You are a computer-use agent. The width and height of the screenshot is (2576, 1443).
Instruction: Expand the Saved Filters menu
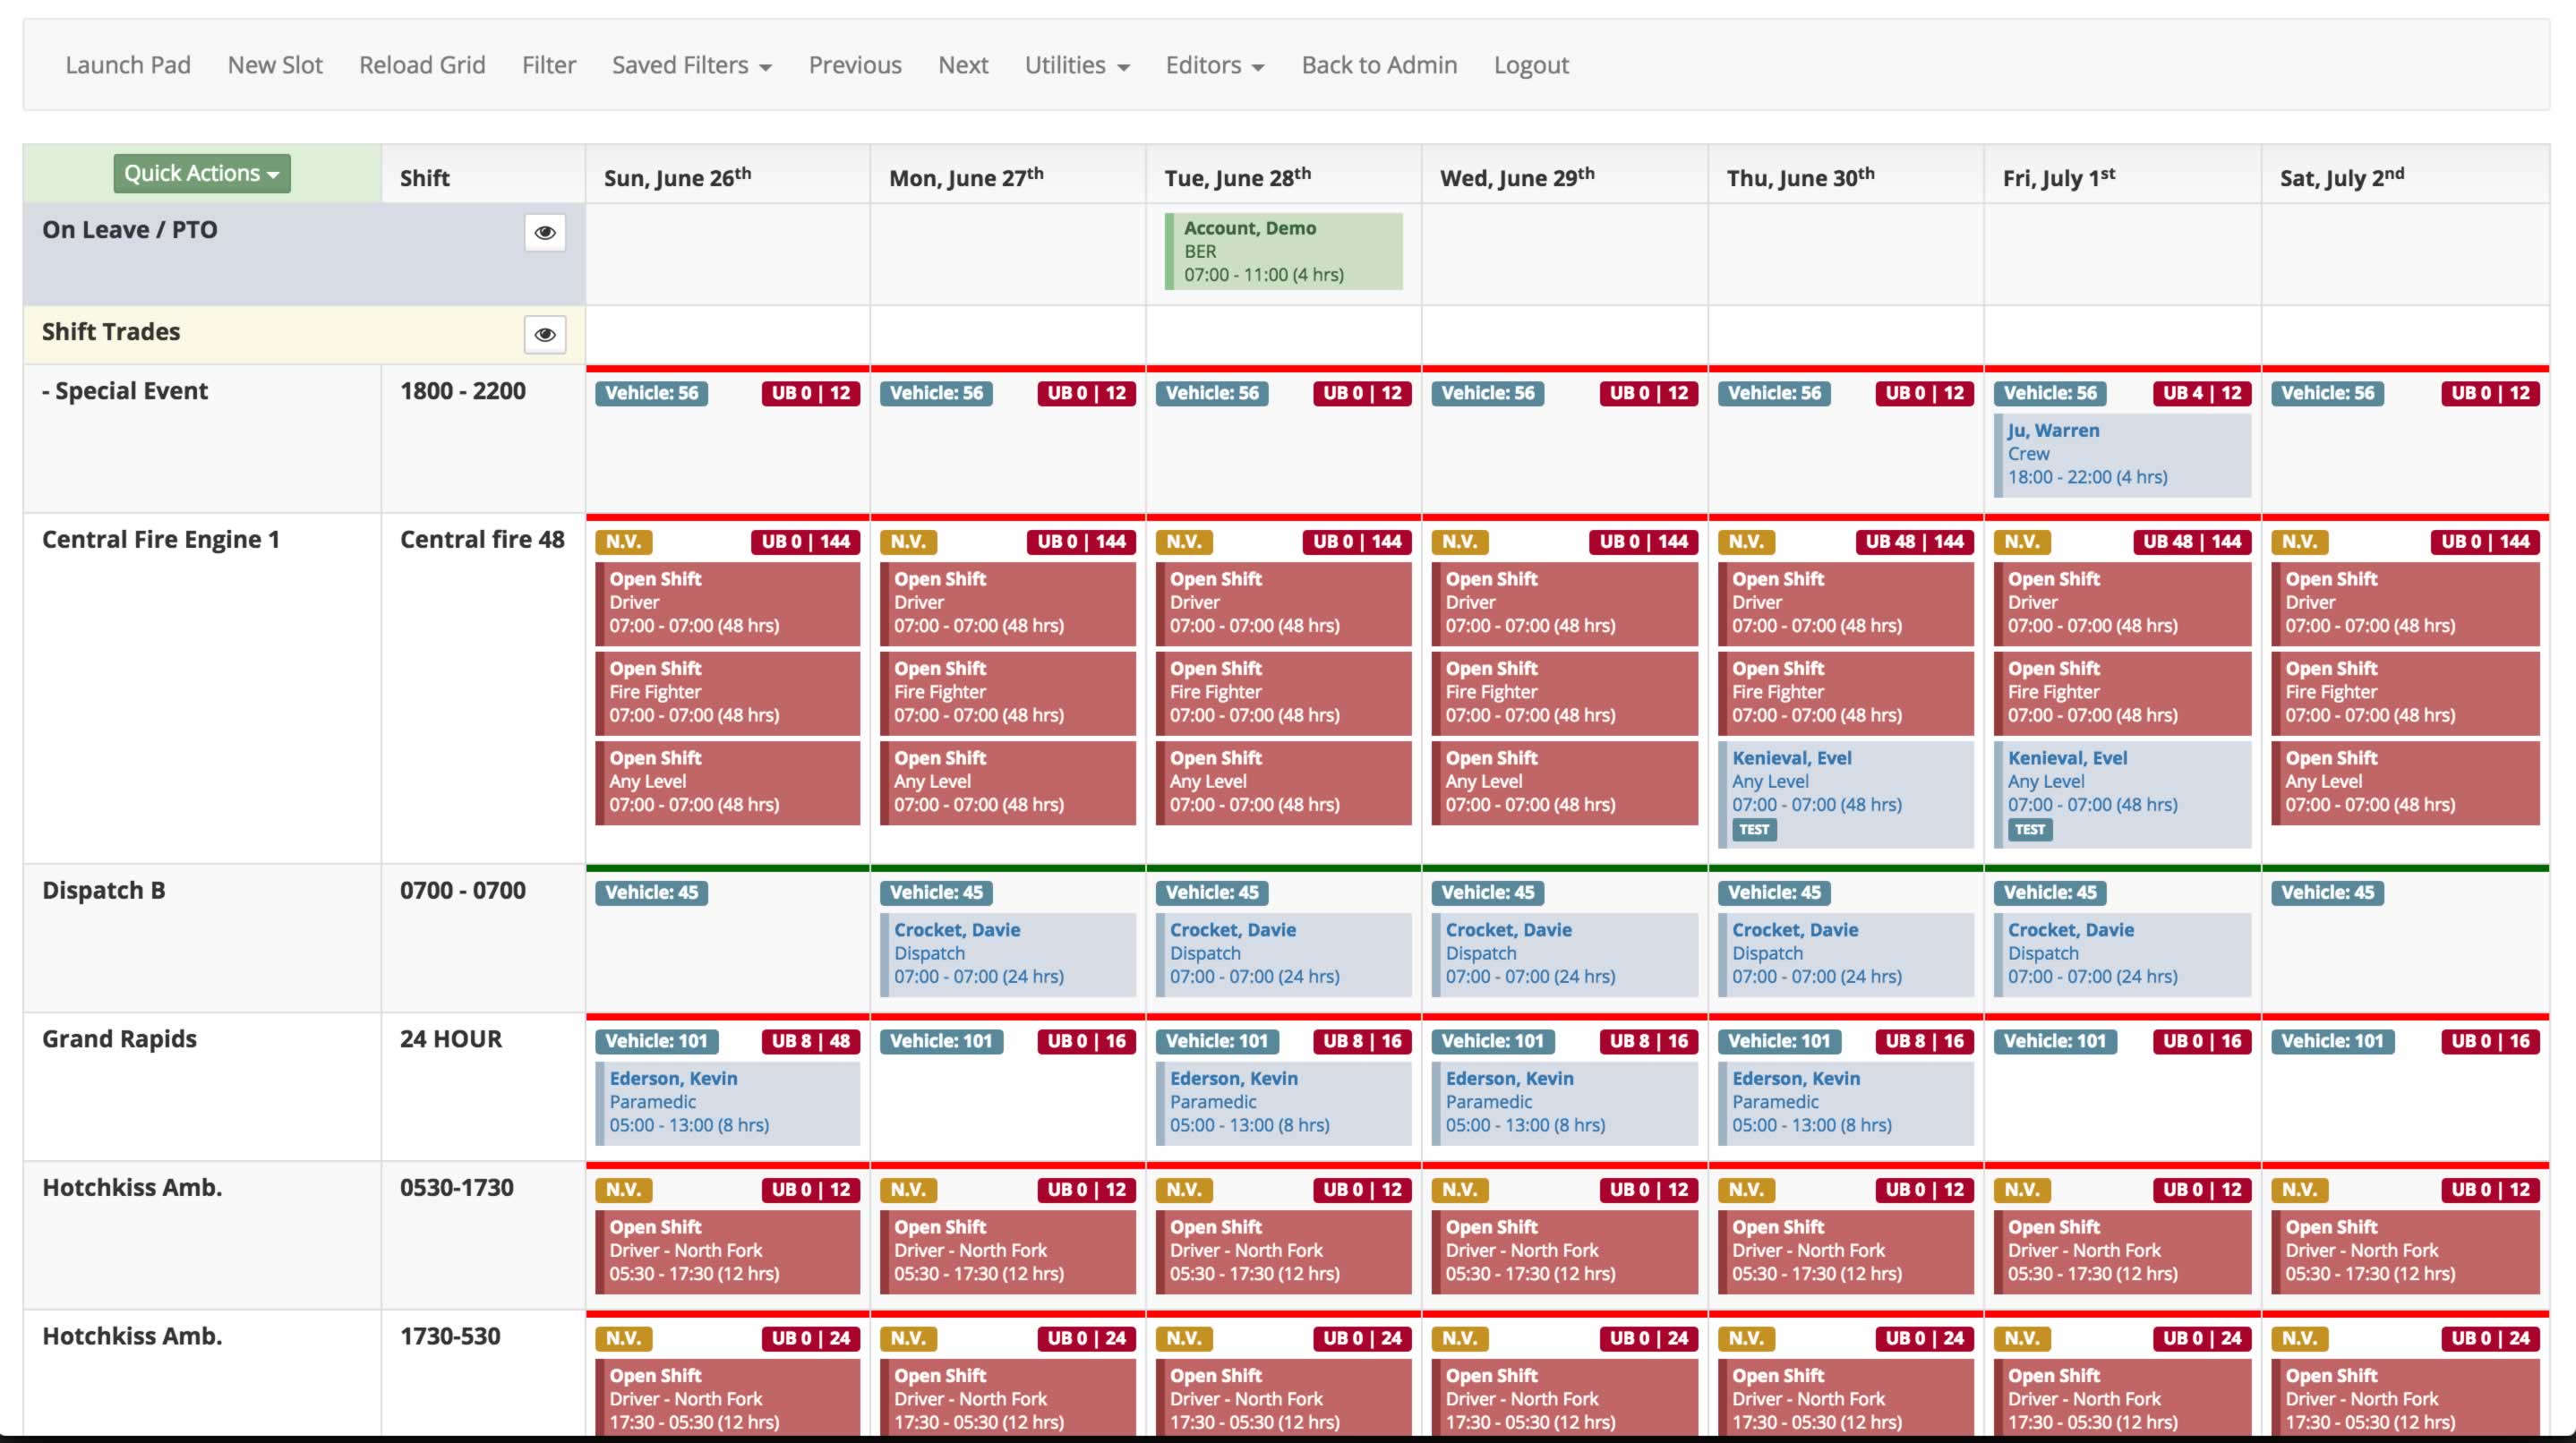tap(691, 65)
